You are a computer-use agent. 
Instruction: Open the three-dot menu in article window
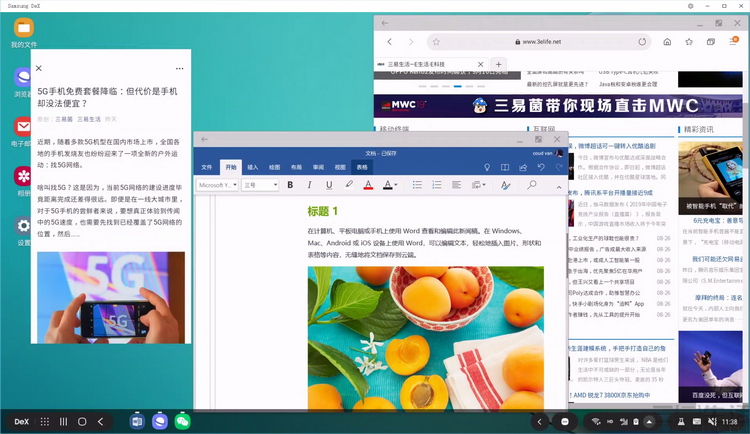[x=179, y=68]
